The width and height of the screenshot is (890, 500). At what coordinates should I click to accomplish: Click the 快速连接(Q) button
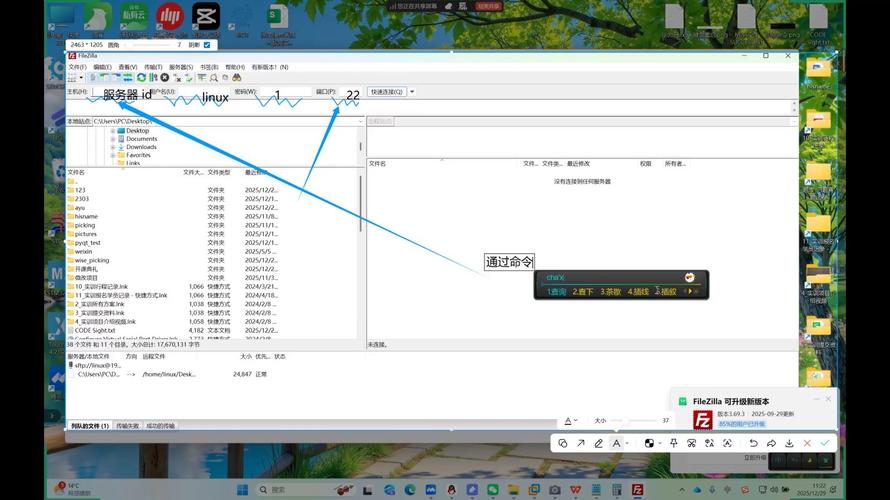[386, 92]
